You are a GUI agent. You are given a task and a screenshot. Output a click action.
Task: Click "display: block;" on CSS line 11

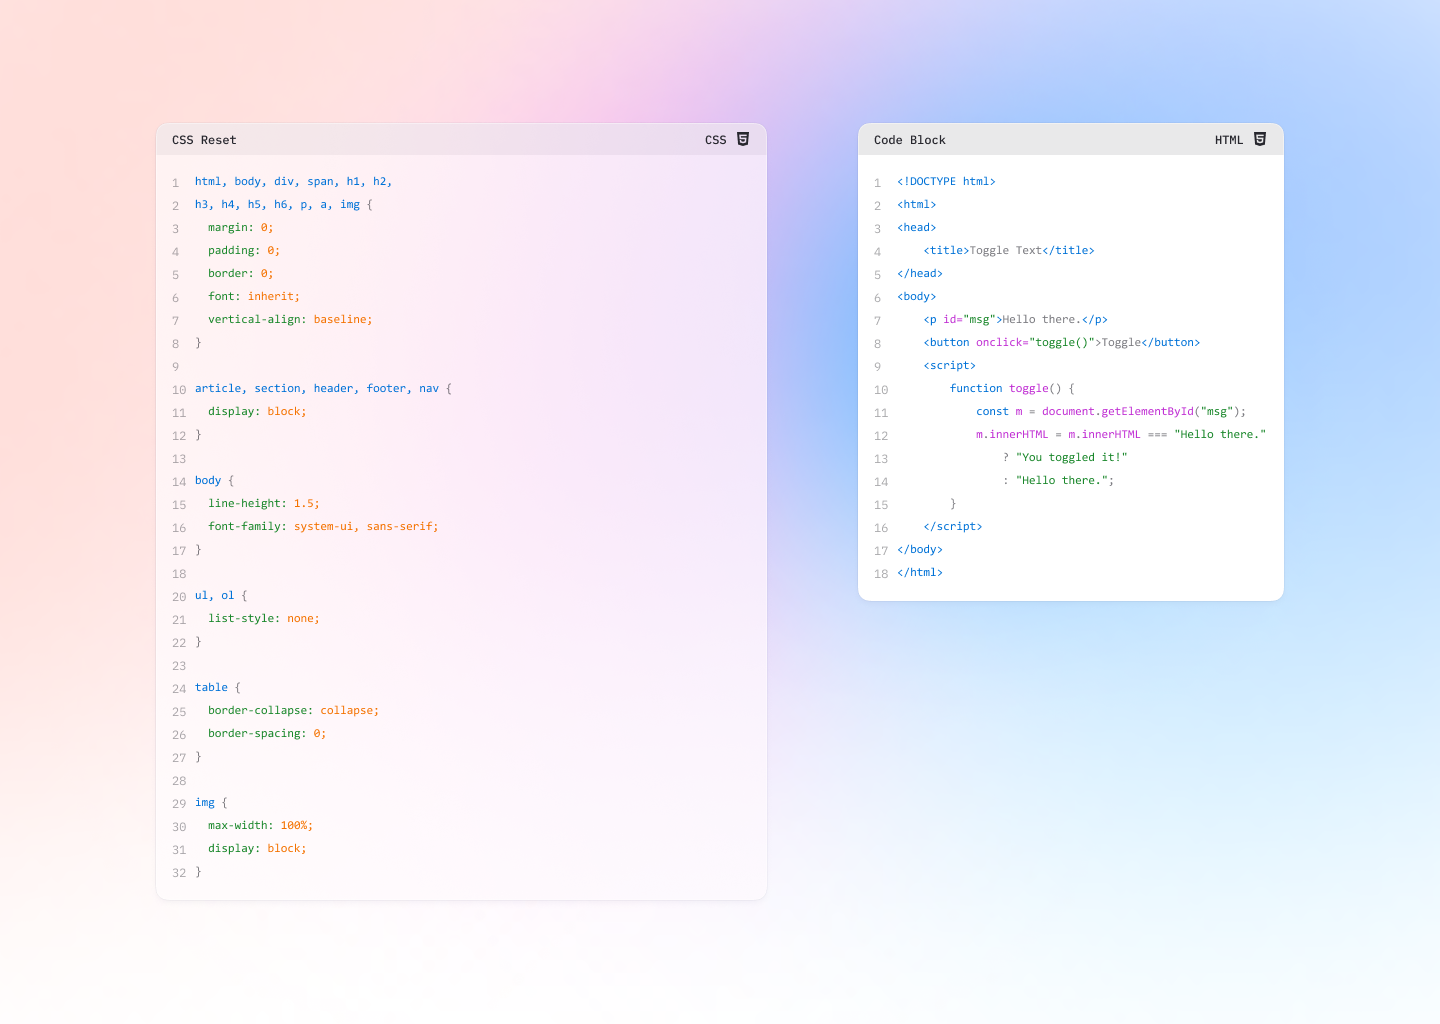point(257,412)
